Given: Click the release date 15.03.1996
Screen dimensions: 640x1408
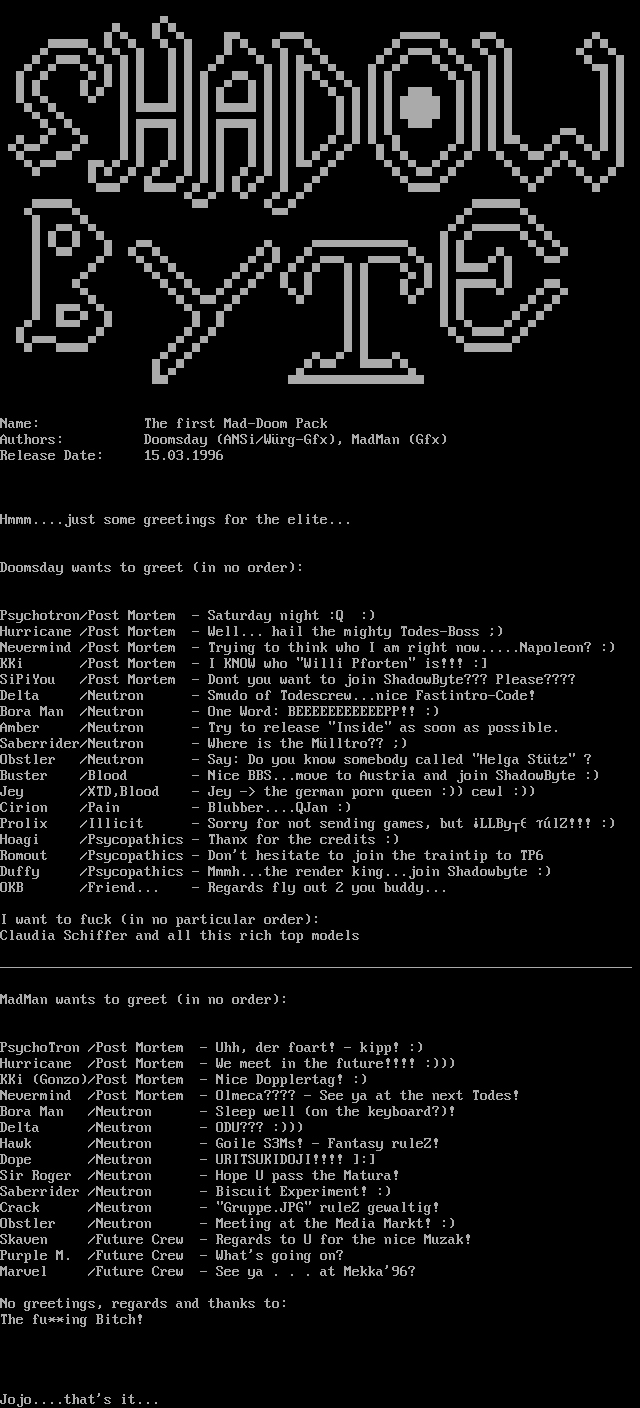Looking at the screenshot, I should pyautogui.click(x=183, y=456).
